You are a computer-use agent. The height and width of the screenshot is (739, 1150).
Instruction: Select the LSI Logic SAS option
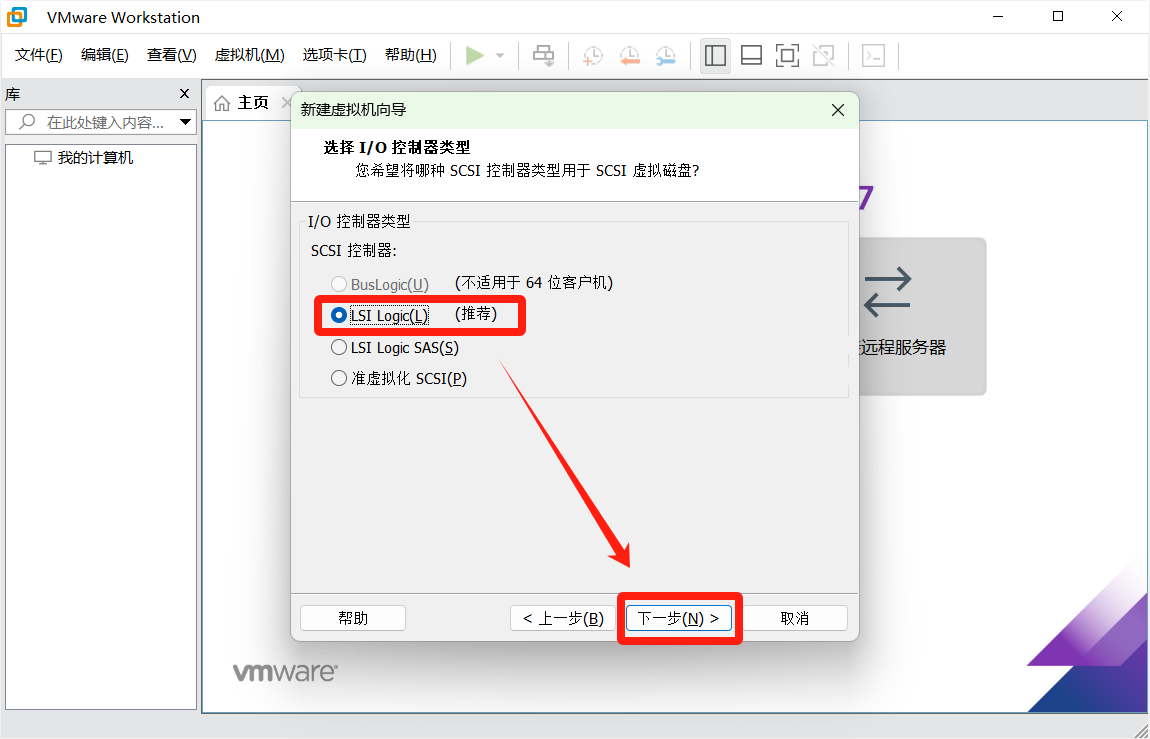pos(339,348)
